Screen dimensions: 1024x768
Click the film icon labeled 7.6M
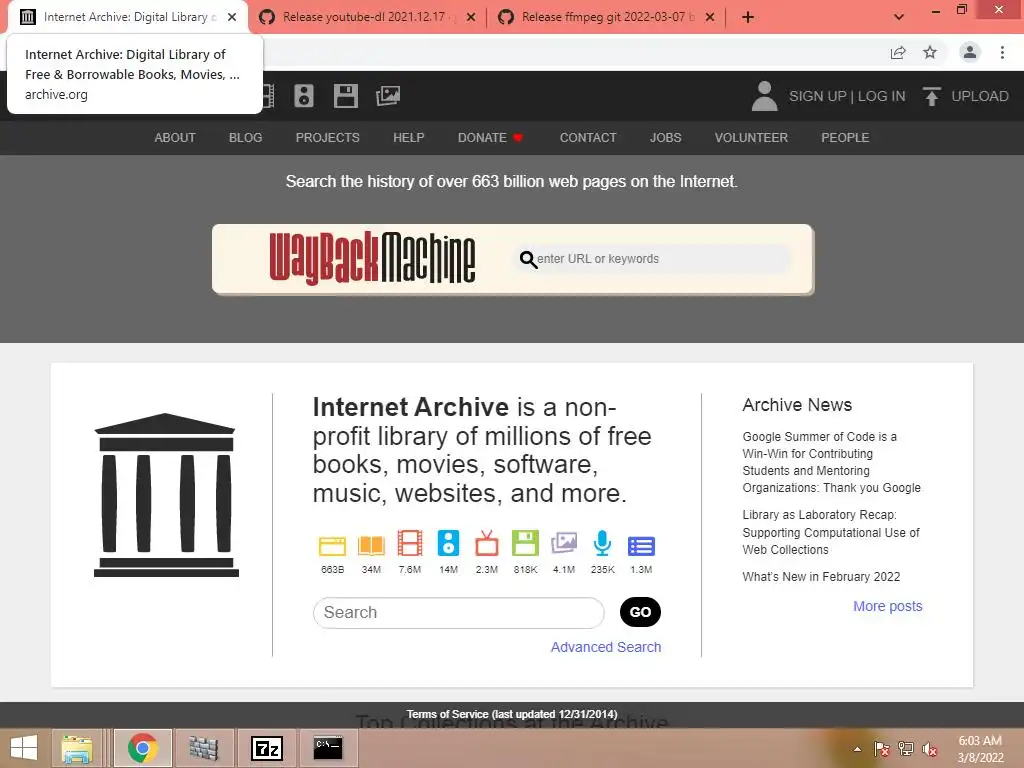(410, 543)
